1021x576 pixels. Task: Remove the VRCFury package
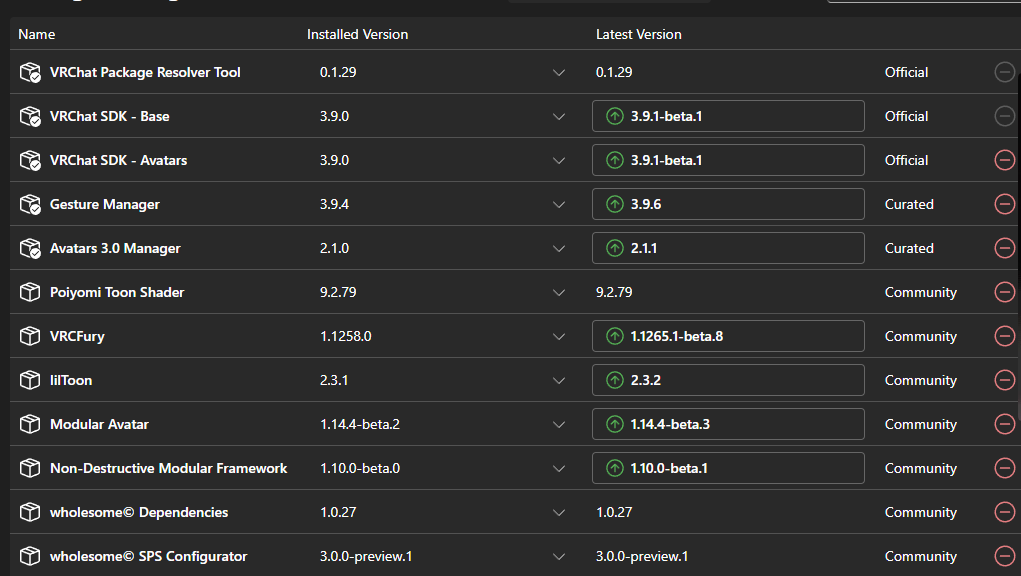[1005, 336]
